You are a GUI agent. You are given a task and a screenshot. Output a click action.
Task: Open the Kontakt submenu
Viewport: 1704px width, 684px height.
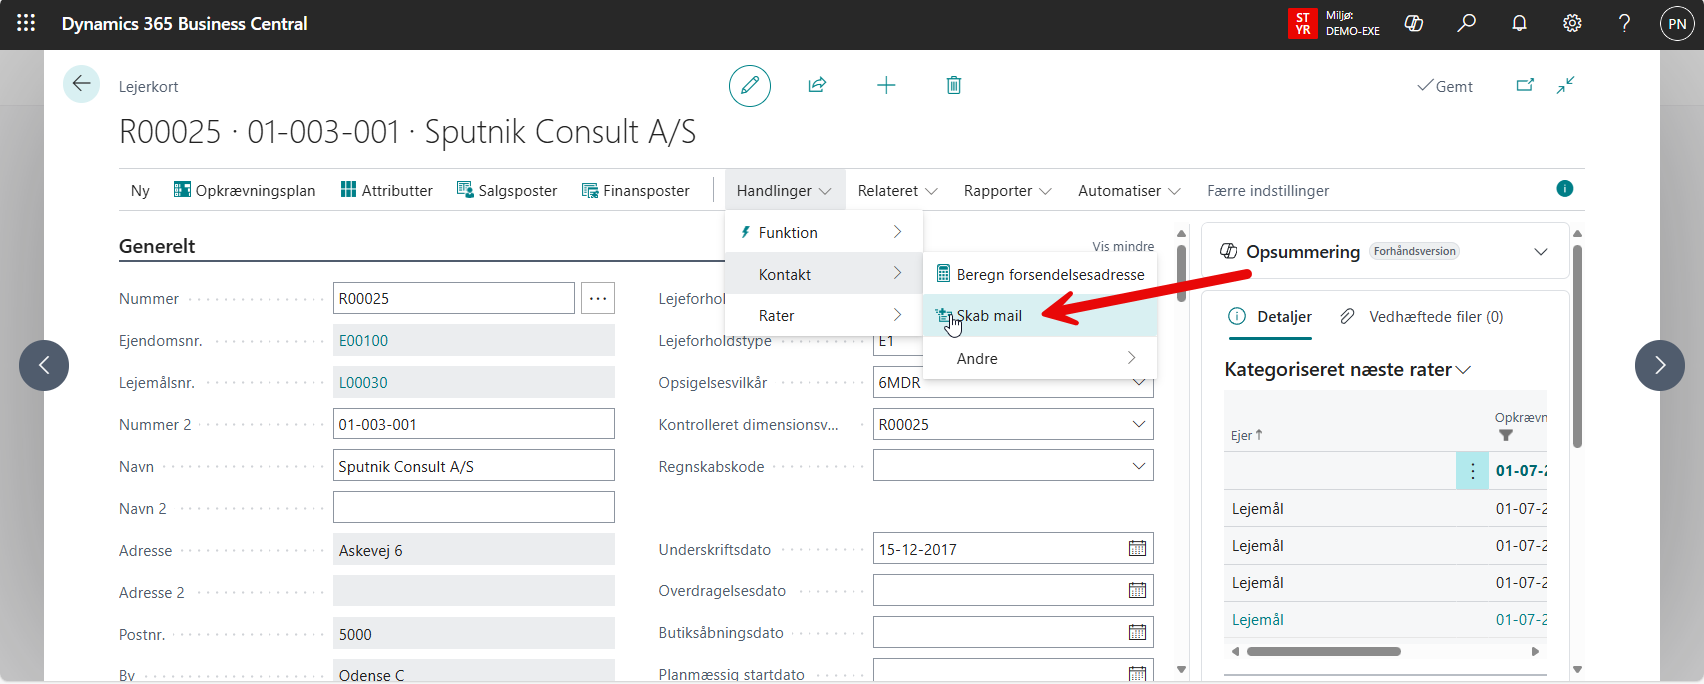coord(824,274)
